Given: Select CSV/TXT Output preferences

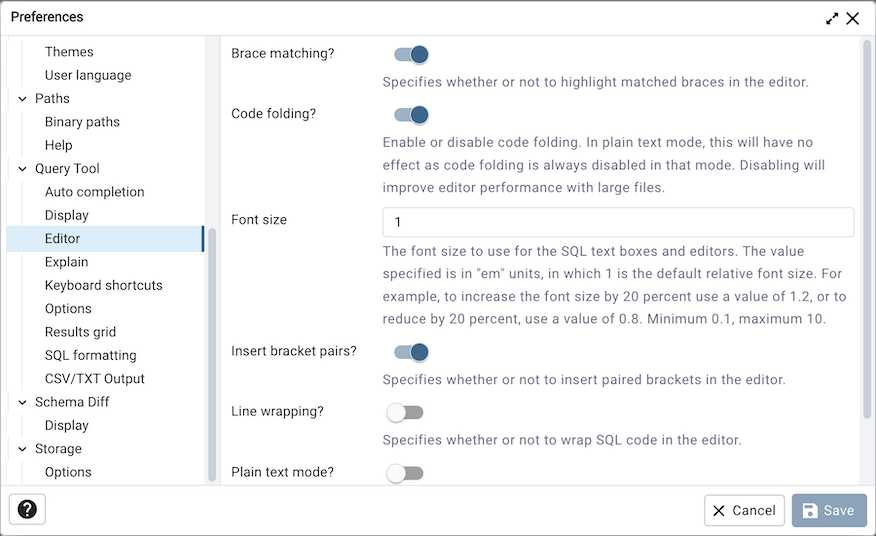Looking at the screenshot, I should click(x=94, y=379).
